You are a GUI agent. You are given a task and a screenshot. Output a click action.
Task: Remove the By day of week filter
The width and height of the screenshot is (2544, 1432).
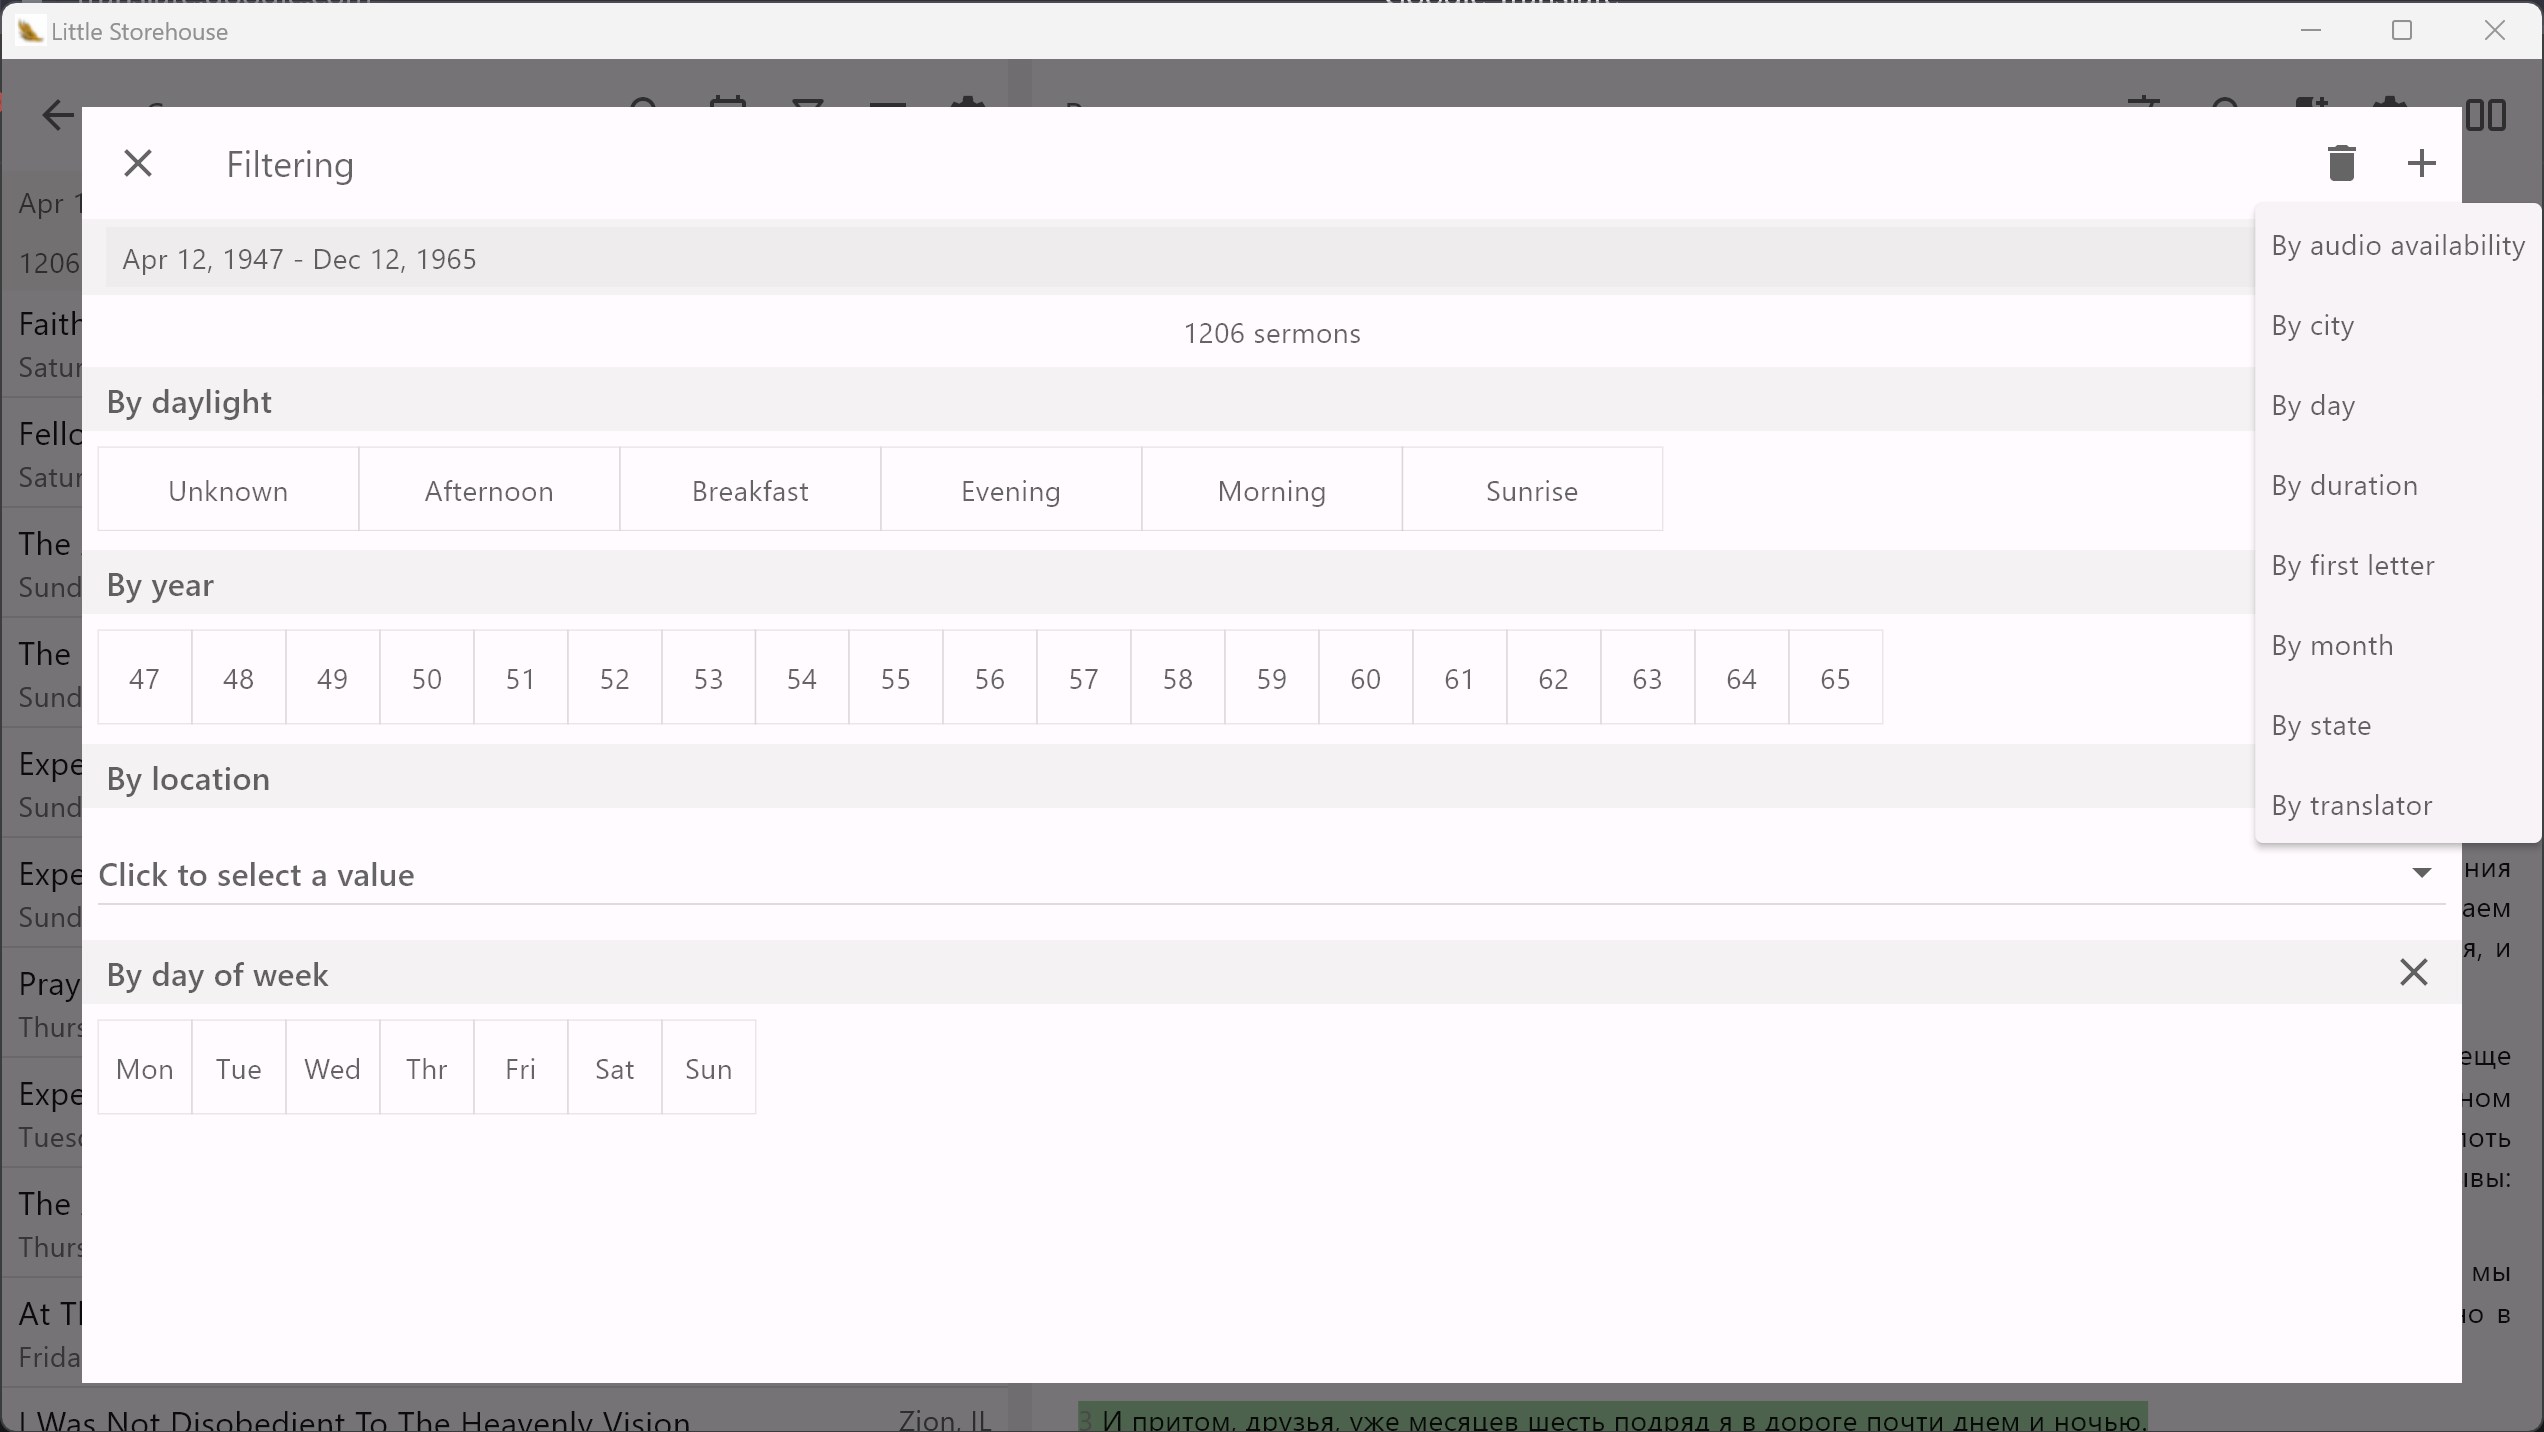click(2413, 972)
